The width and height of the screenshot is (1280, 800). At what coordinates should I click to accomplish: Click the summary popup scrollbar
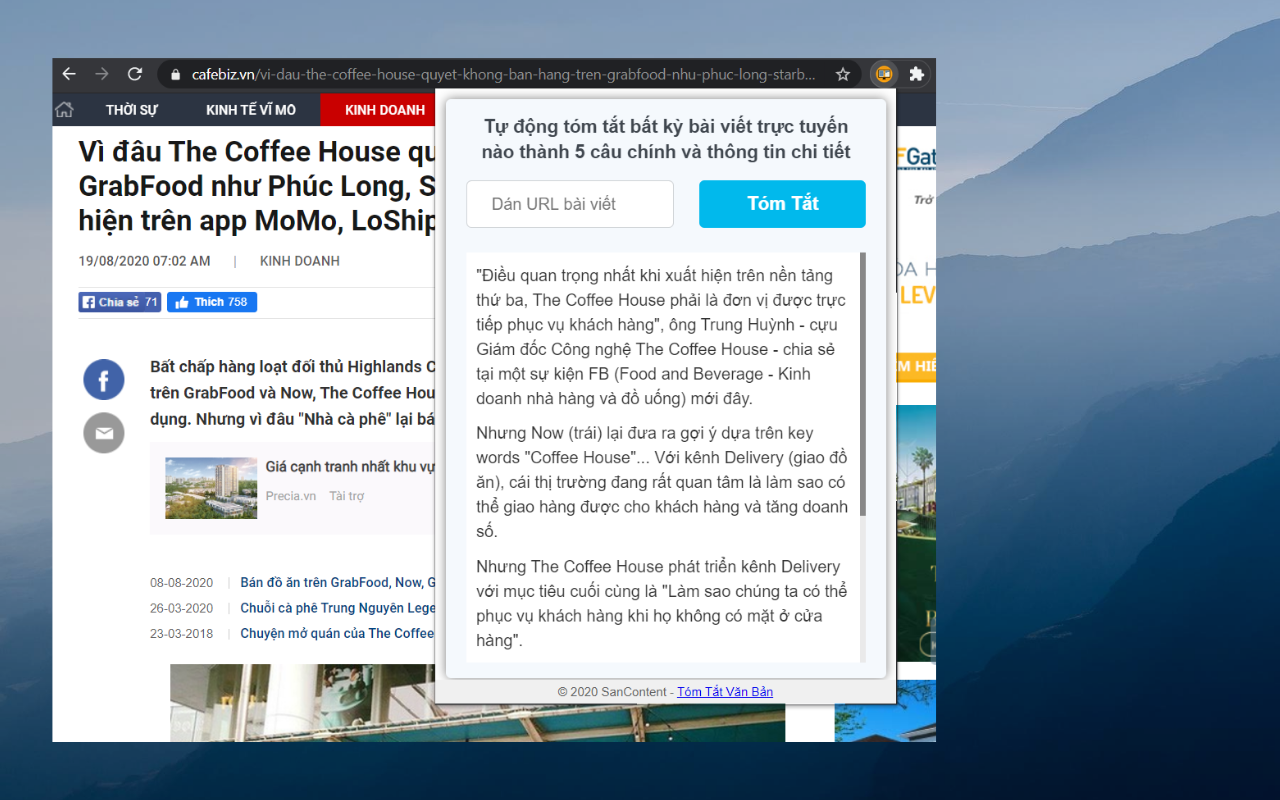point(863,385)
